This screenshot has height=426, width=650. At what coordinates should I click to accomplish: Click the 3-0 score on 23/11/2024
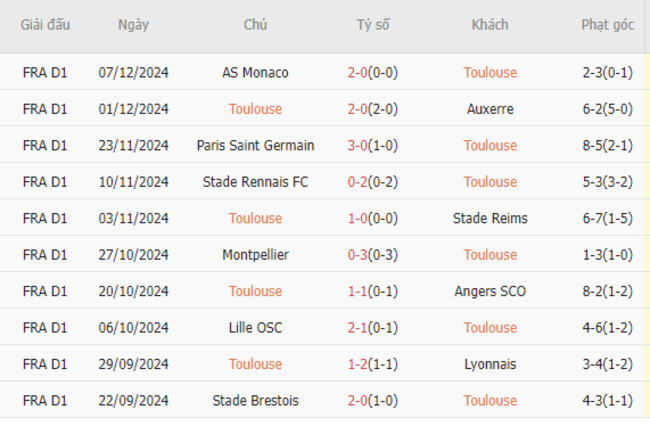(357, 145)
